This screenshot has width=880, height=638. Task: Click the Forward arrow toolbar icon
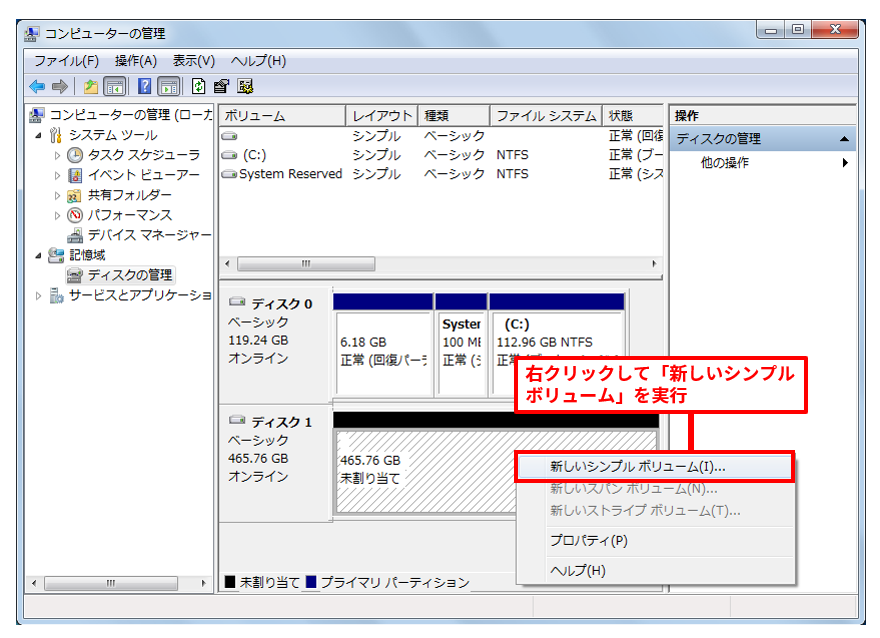59,86
